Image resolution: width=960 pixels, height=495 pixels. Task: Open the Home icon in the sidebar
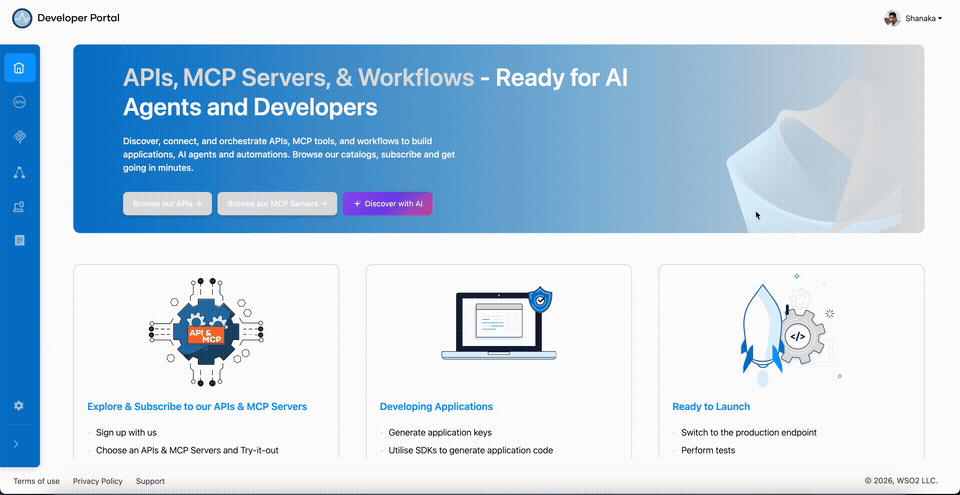(20, 68)
